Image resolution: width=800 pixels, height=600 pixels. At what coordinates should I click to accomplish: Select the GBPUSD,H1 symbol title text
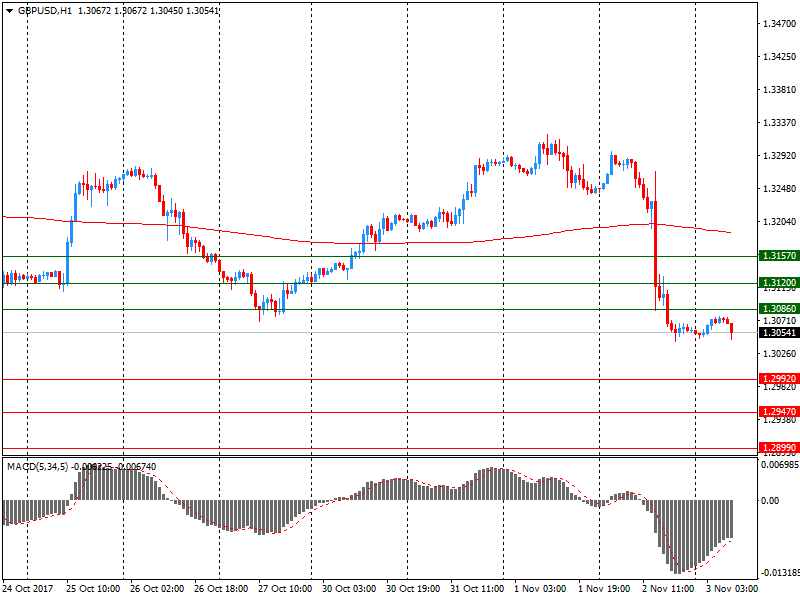click(x=45, y=11)
